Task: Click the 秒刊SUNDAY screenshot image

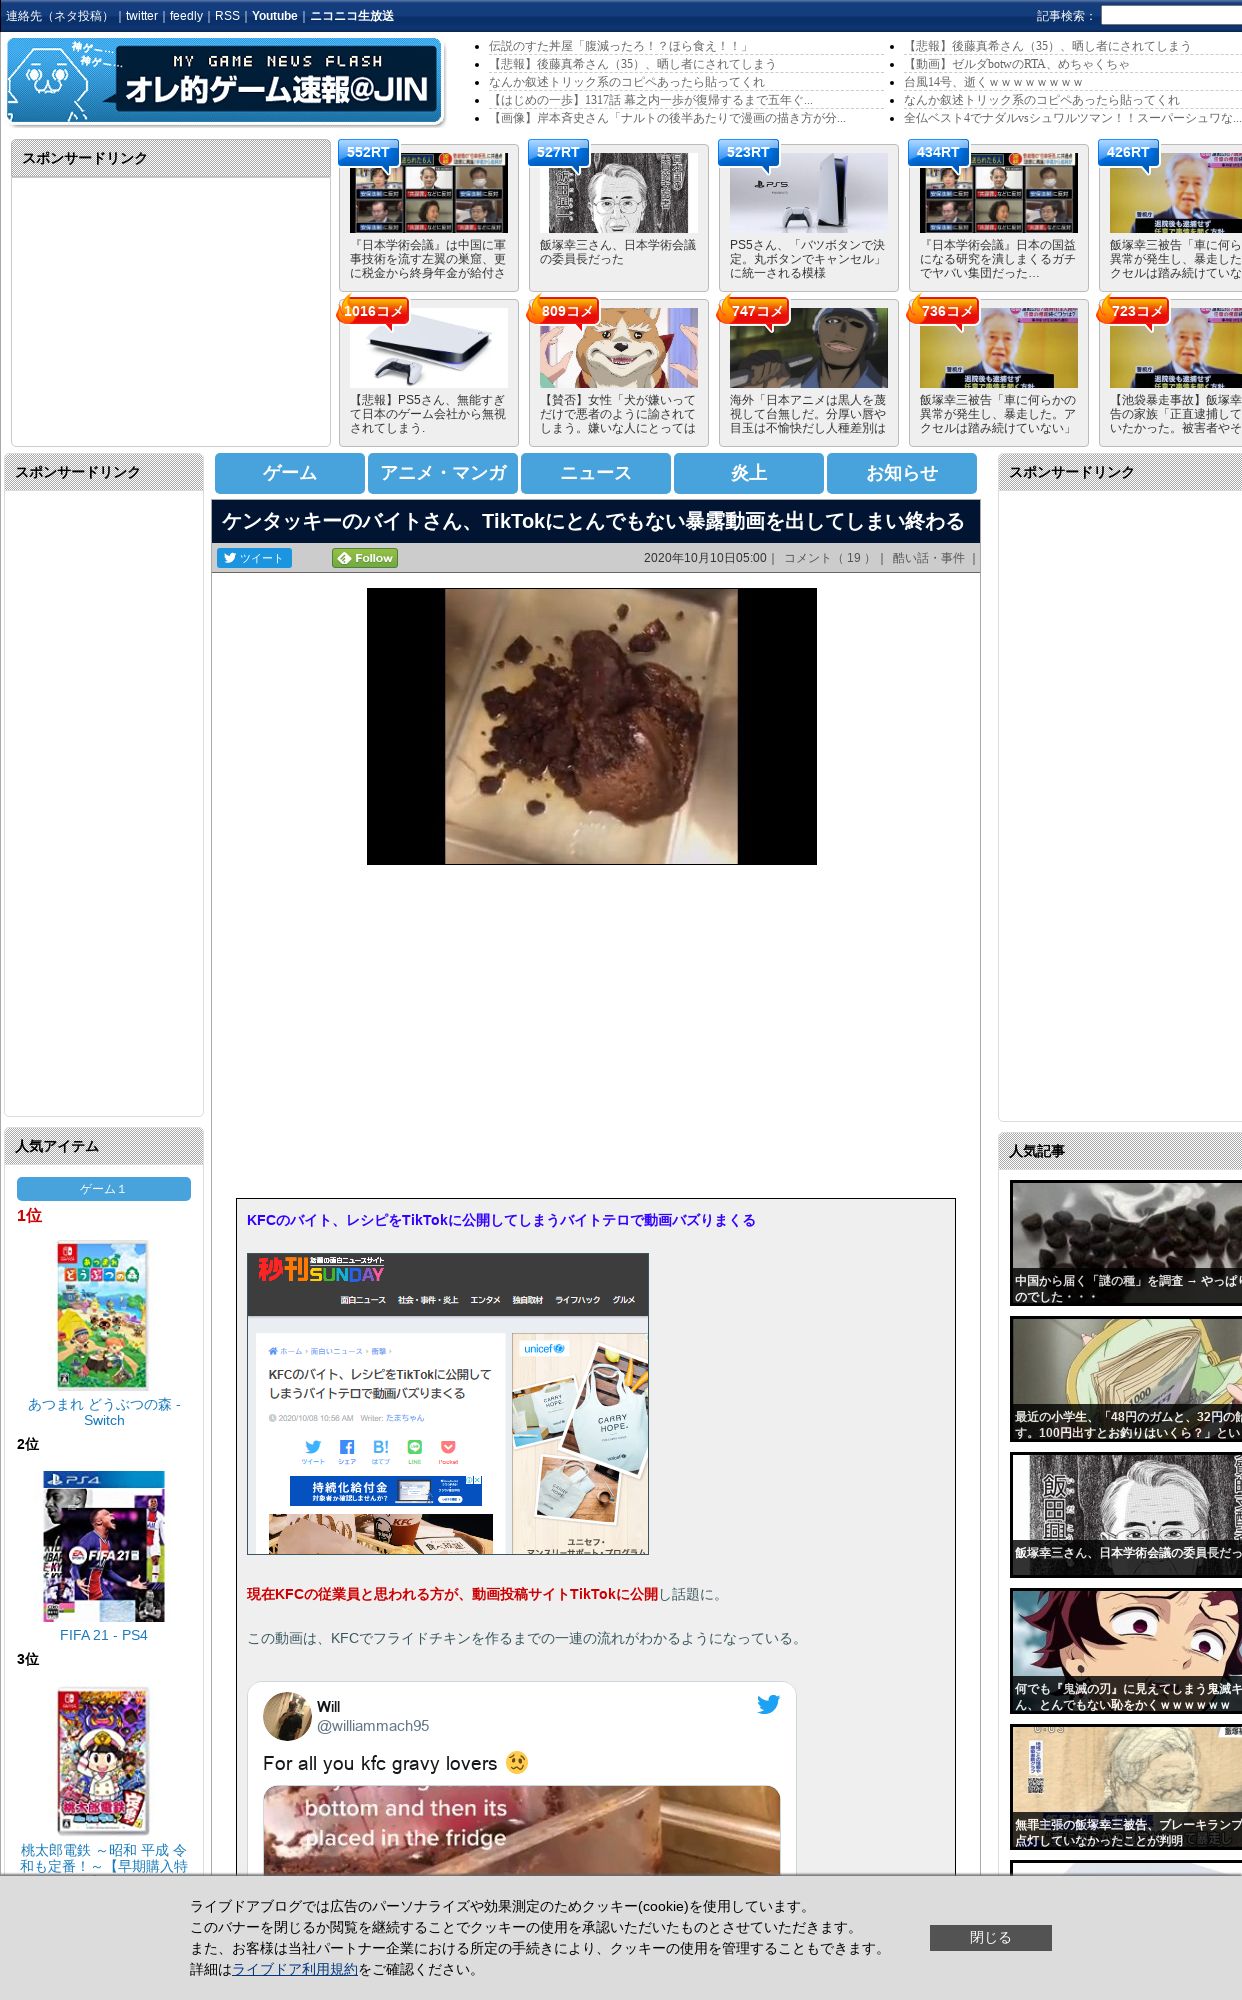Action: (448, 1404)
